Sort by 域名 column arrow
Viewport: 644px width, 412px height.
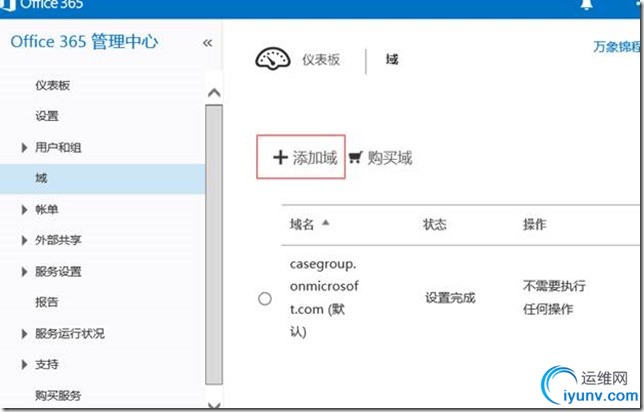326,223
